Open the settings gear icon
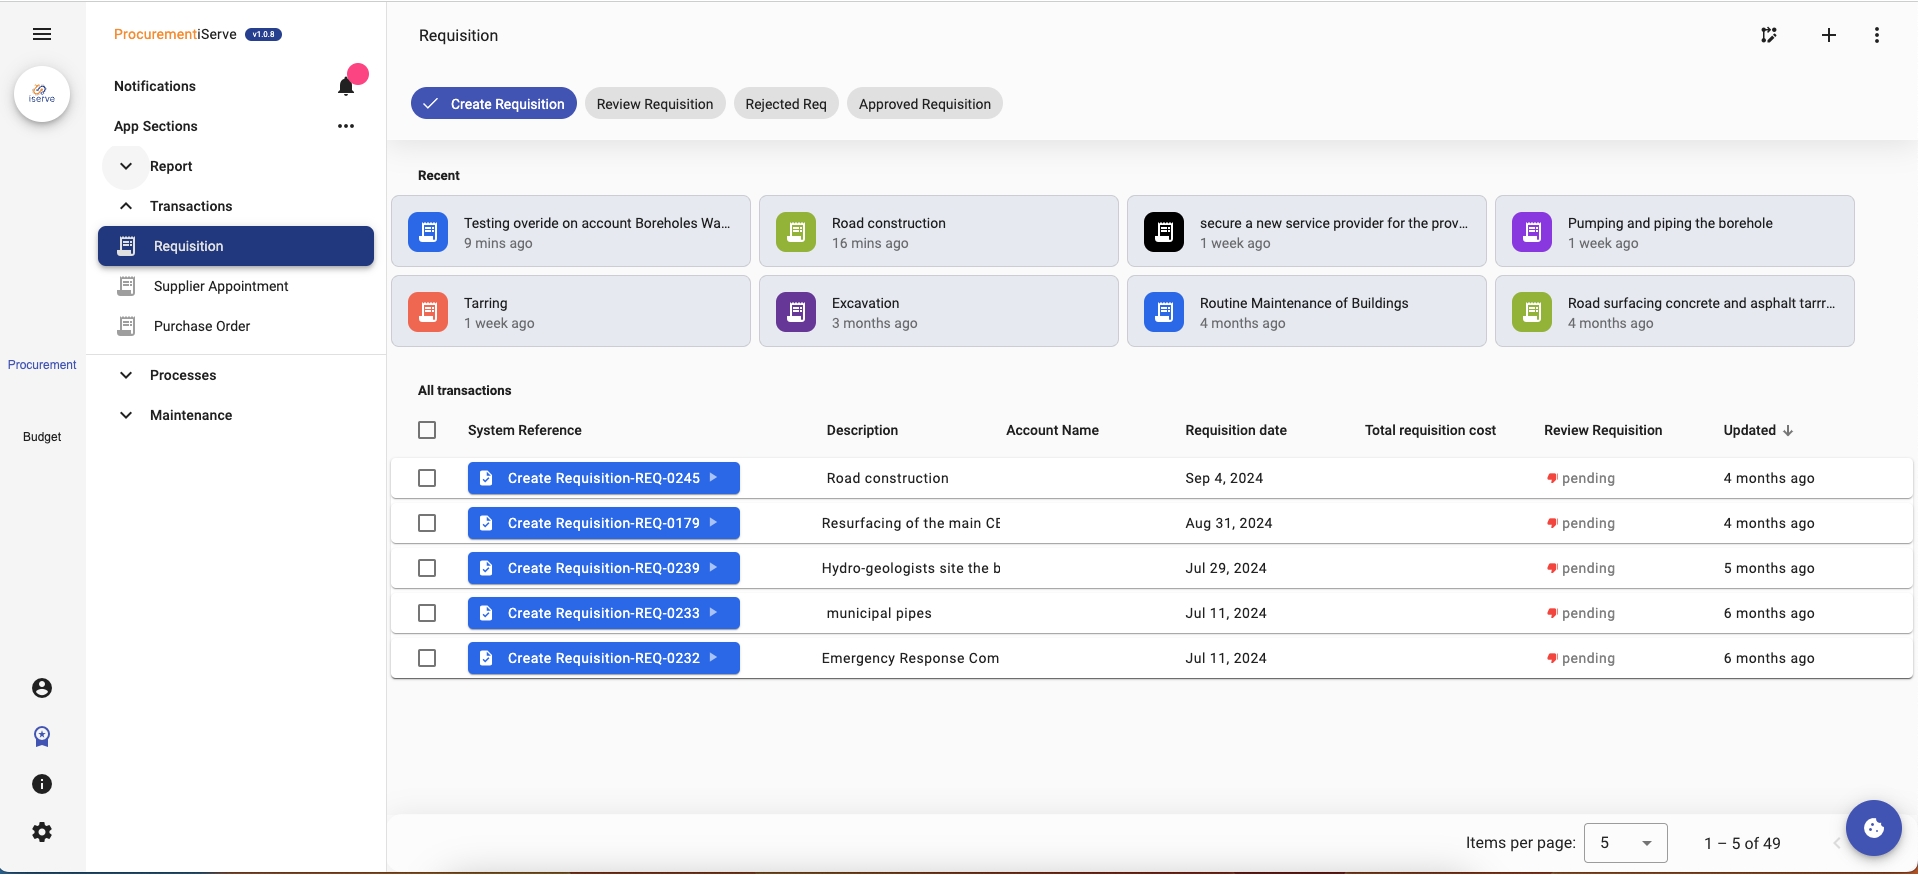1918x874 pixels. tap(42, 832)
